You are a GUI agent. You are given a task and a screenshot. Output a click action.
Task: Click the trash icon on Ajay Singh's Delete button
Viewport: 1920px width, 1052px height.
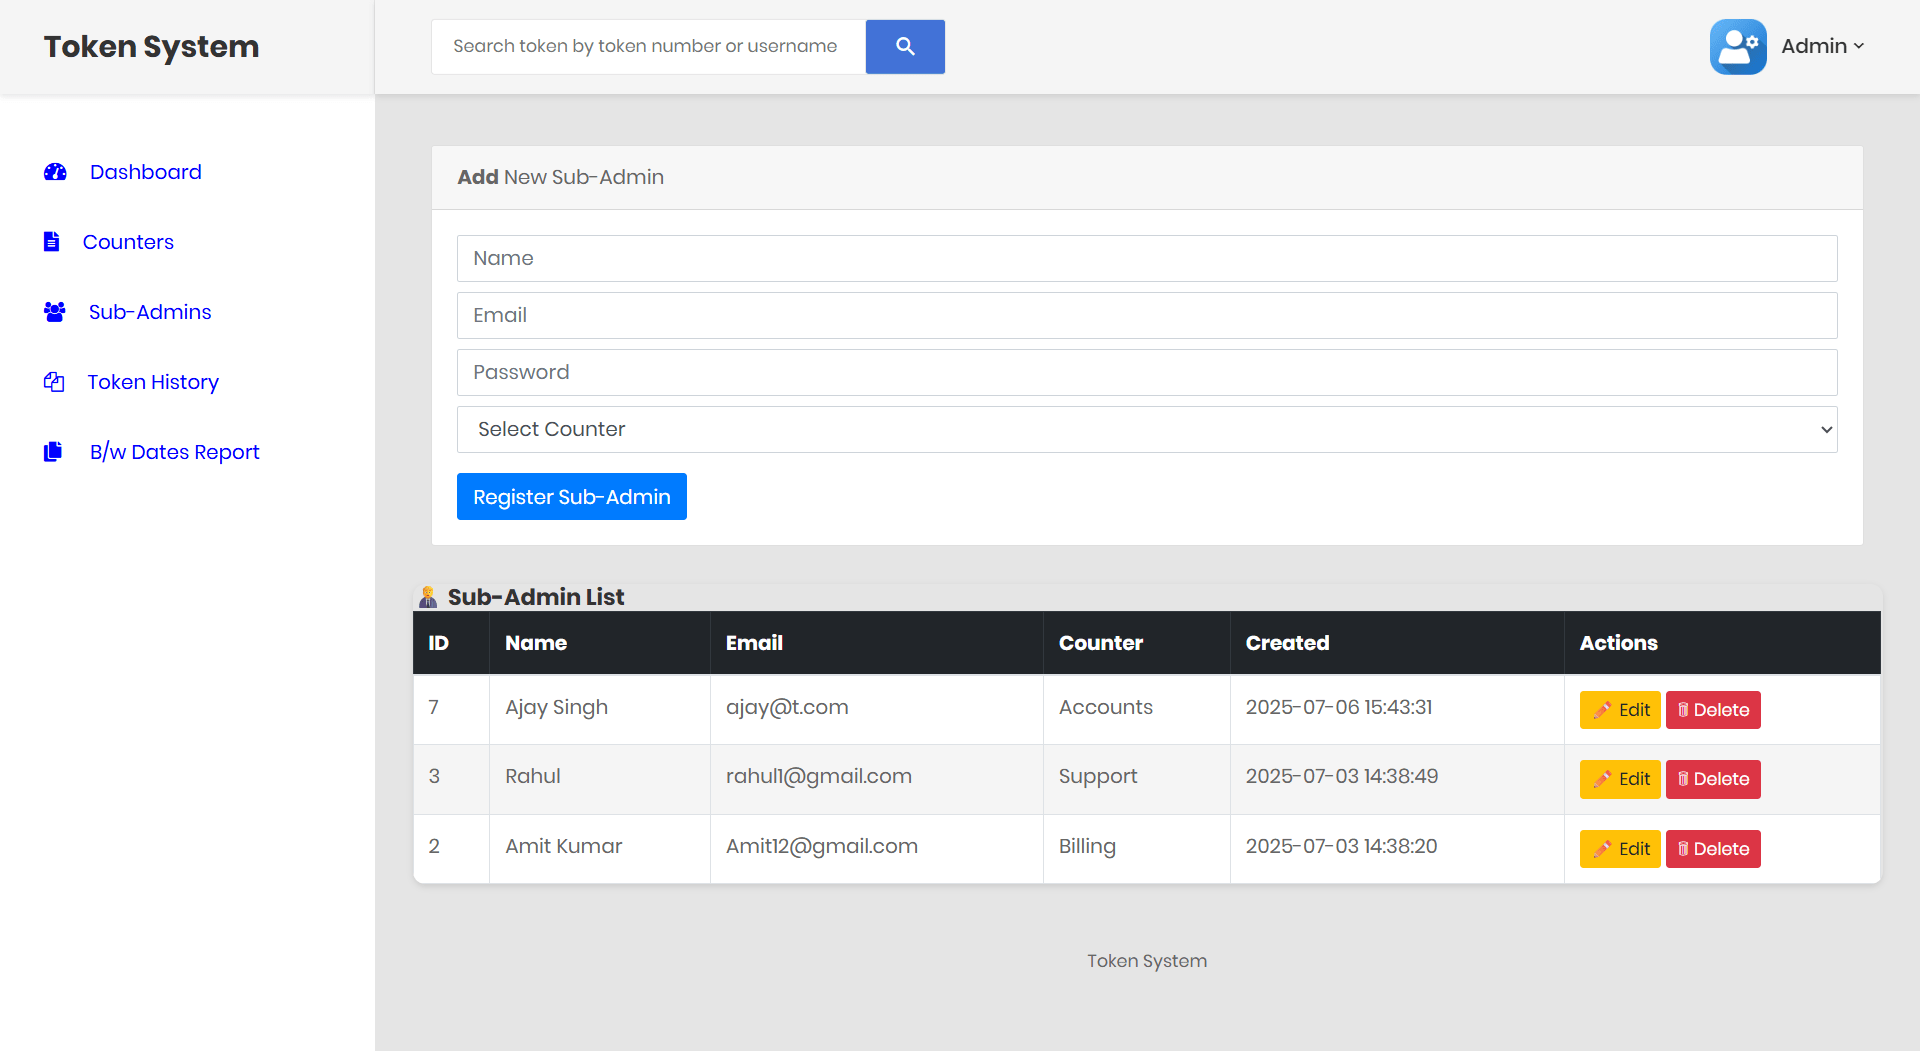[x=1684, y=710]
